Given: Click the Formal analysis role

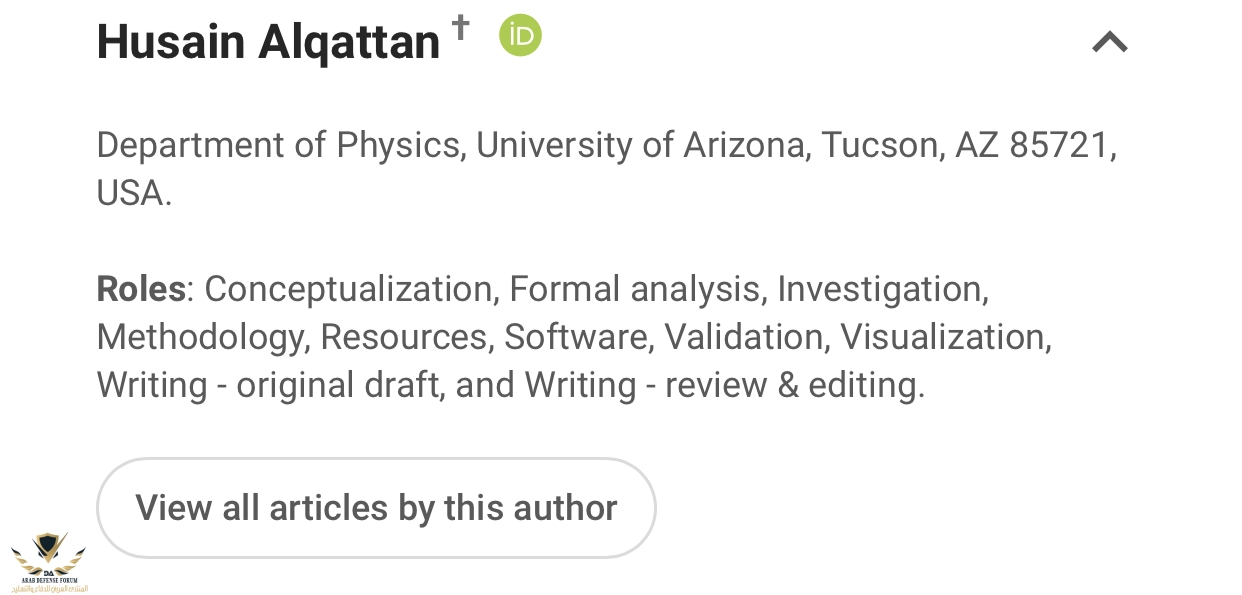Looking at the screenshot, I should [634, 290].
